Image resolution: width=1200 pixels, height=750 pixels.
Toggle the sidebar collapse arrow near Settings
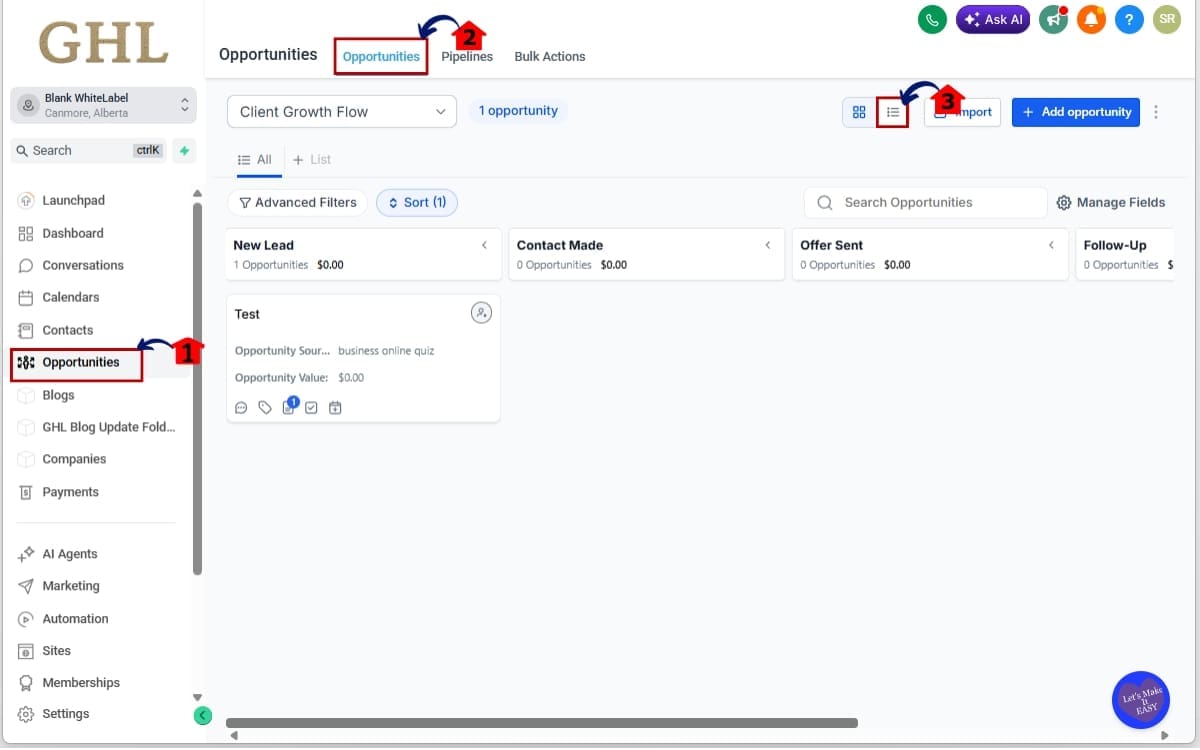click(x=202, y=715)
